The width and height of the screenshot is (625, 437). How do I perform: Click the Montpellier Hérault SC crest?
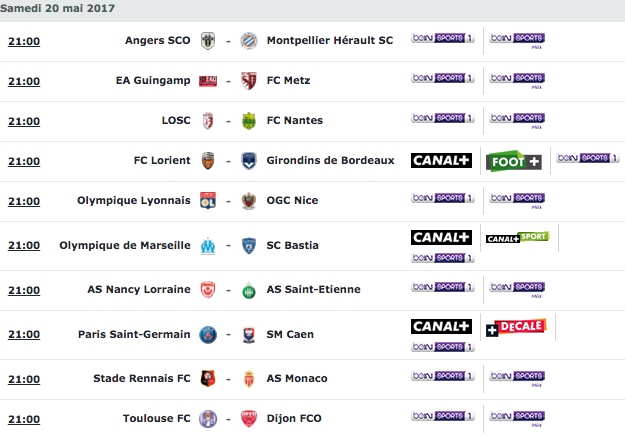point(249,41)
